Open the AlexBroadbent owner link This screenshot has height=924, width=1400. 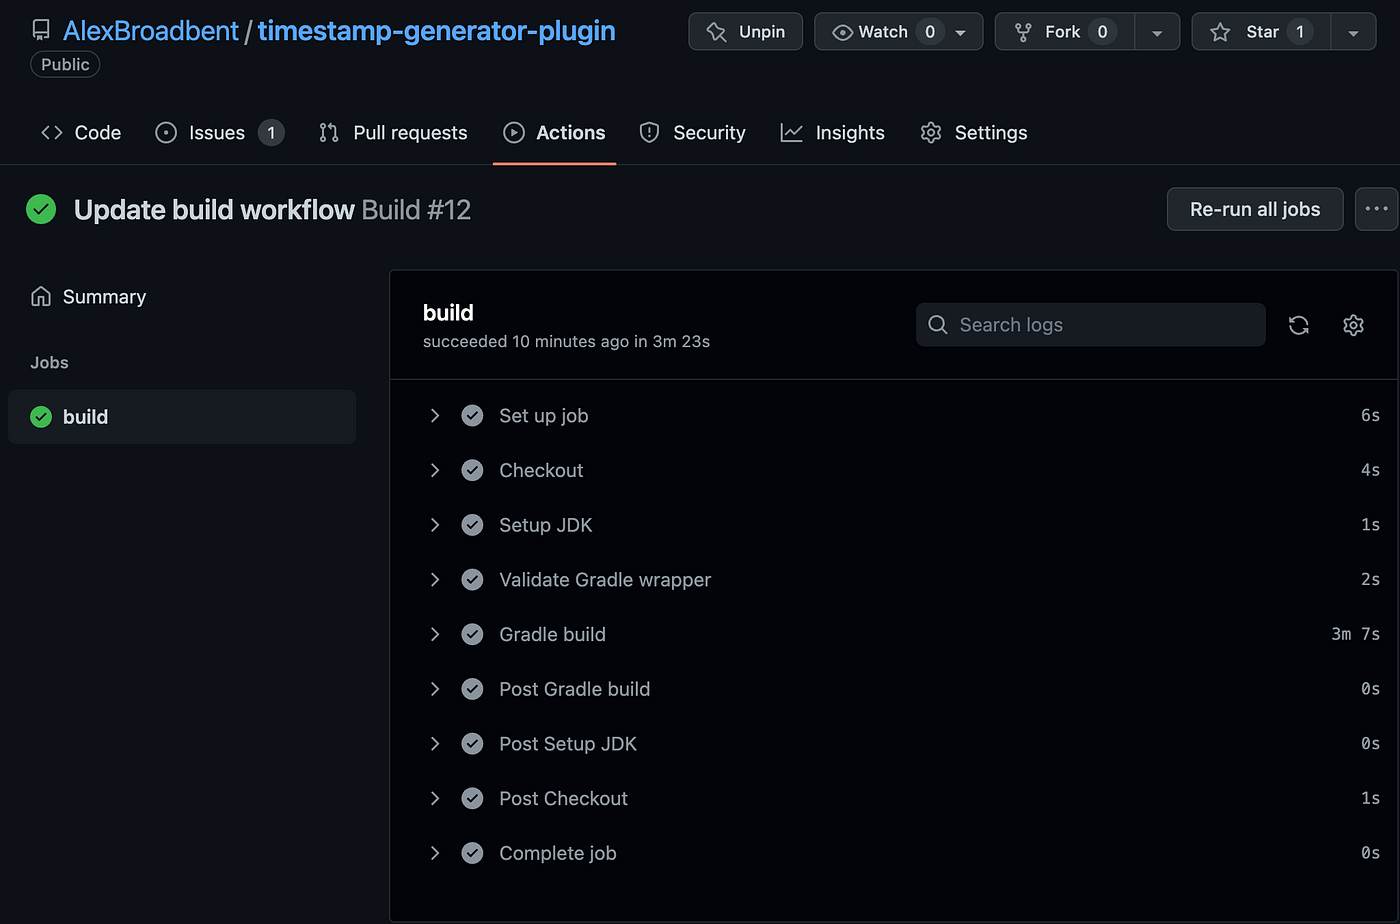pyautogui.click(x=151, y=31)
